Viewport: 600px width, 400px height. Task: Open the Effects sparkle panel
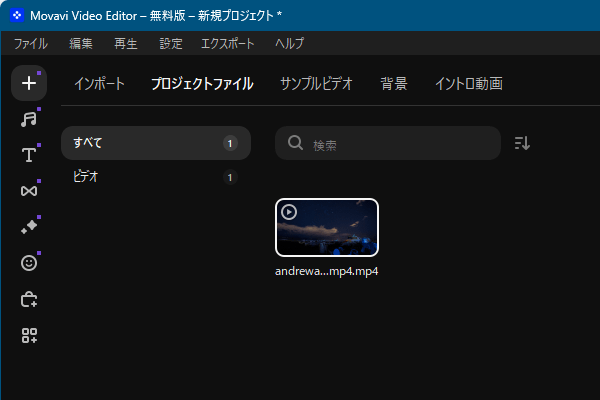(29, 227)
